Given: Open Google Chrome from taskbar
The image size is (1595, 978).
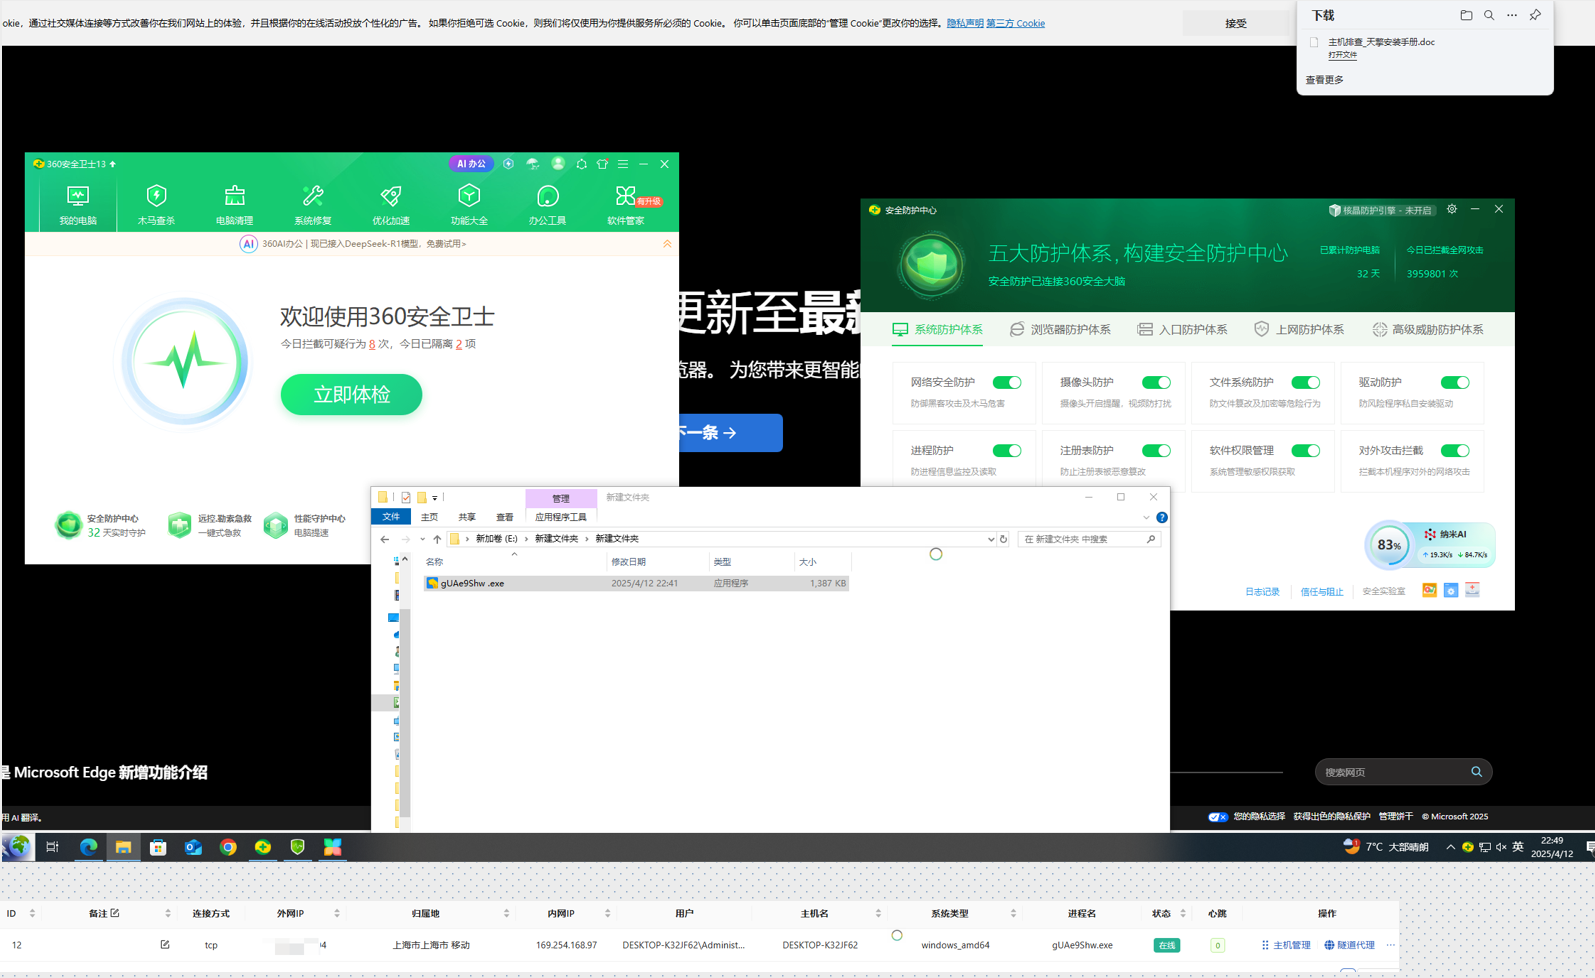Looking at the screenshot, I should point(228,847).
